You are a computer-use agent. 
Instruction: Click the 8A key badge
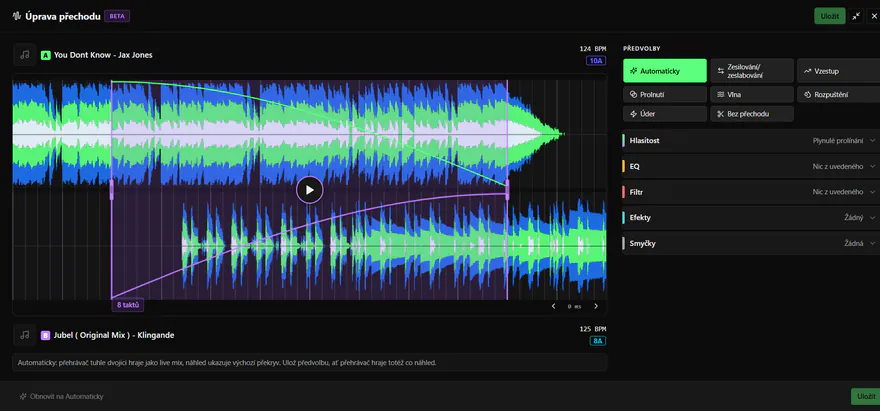(x=598, y=341)
